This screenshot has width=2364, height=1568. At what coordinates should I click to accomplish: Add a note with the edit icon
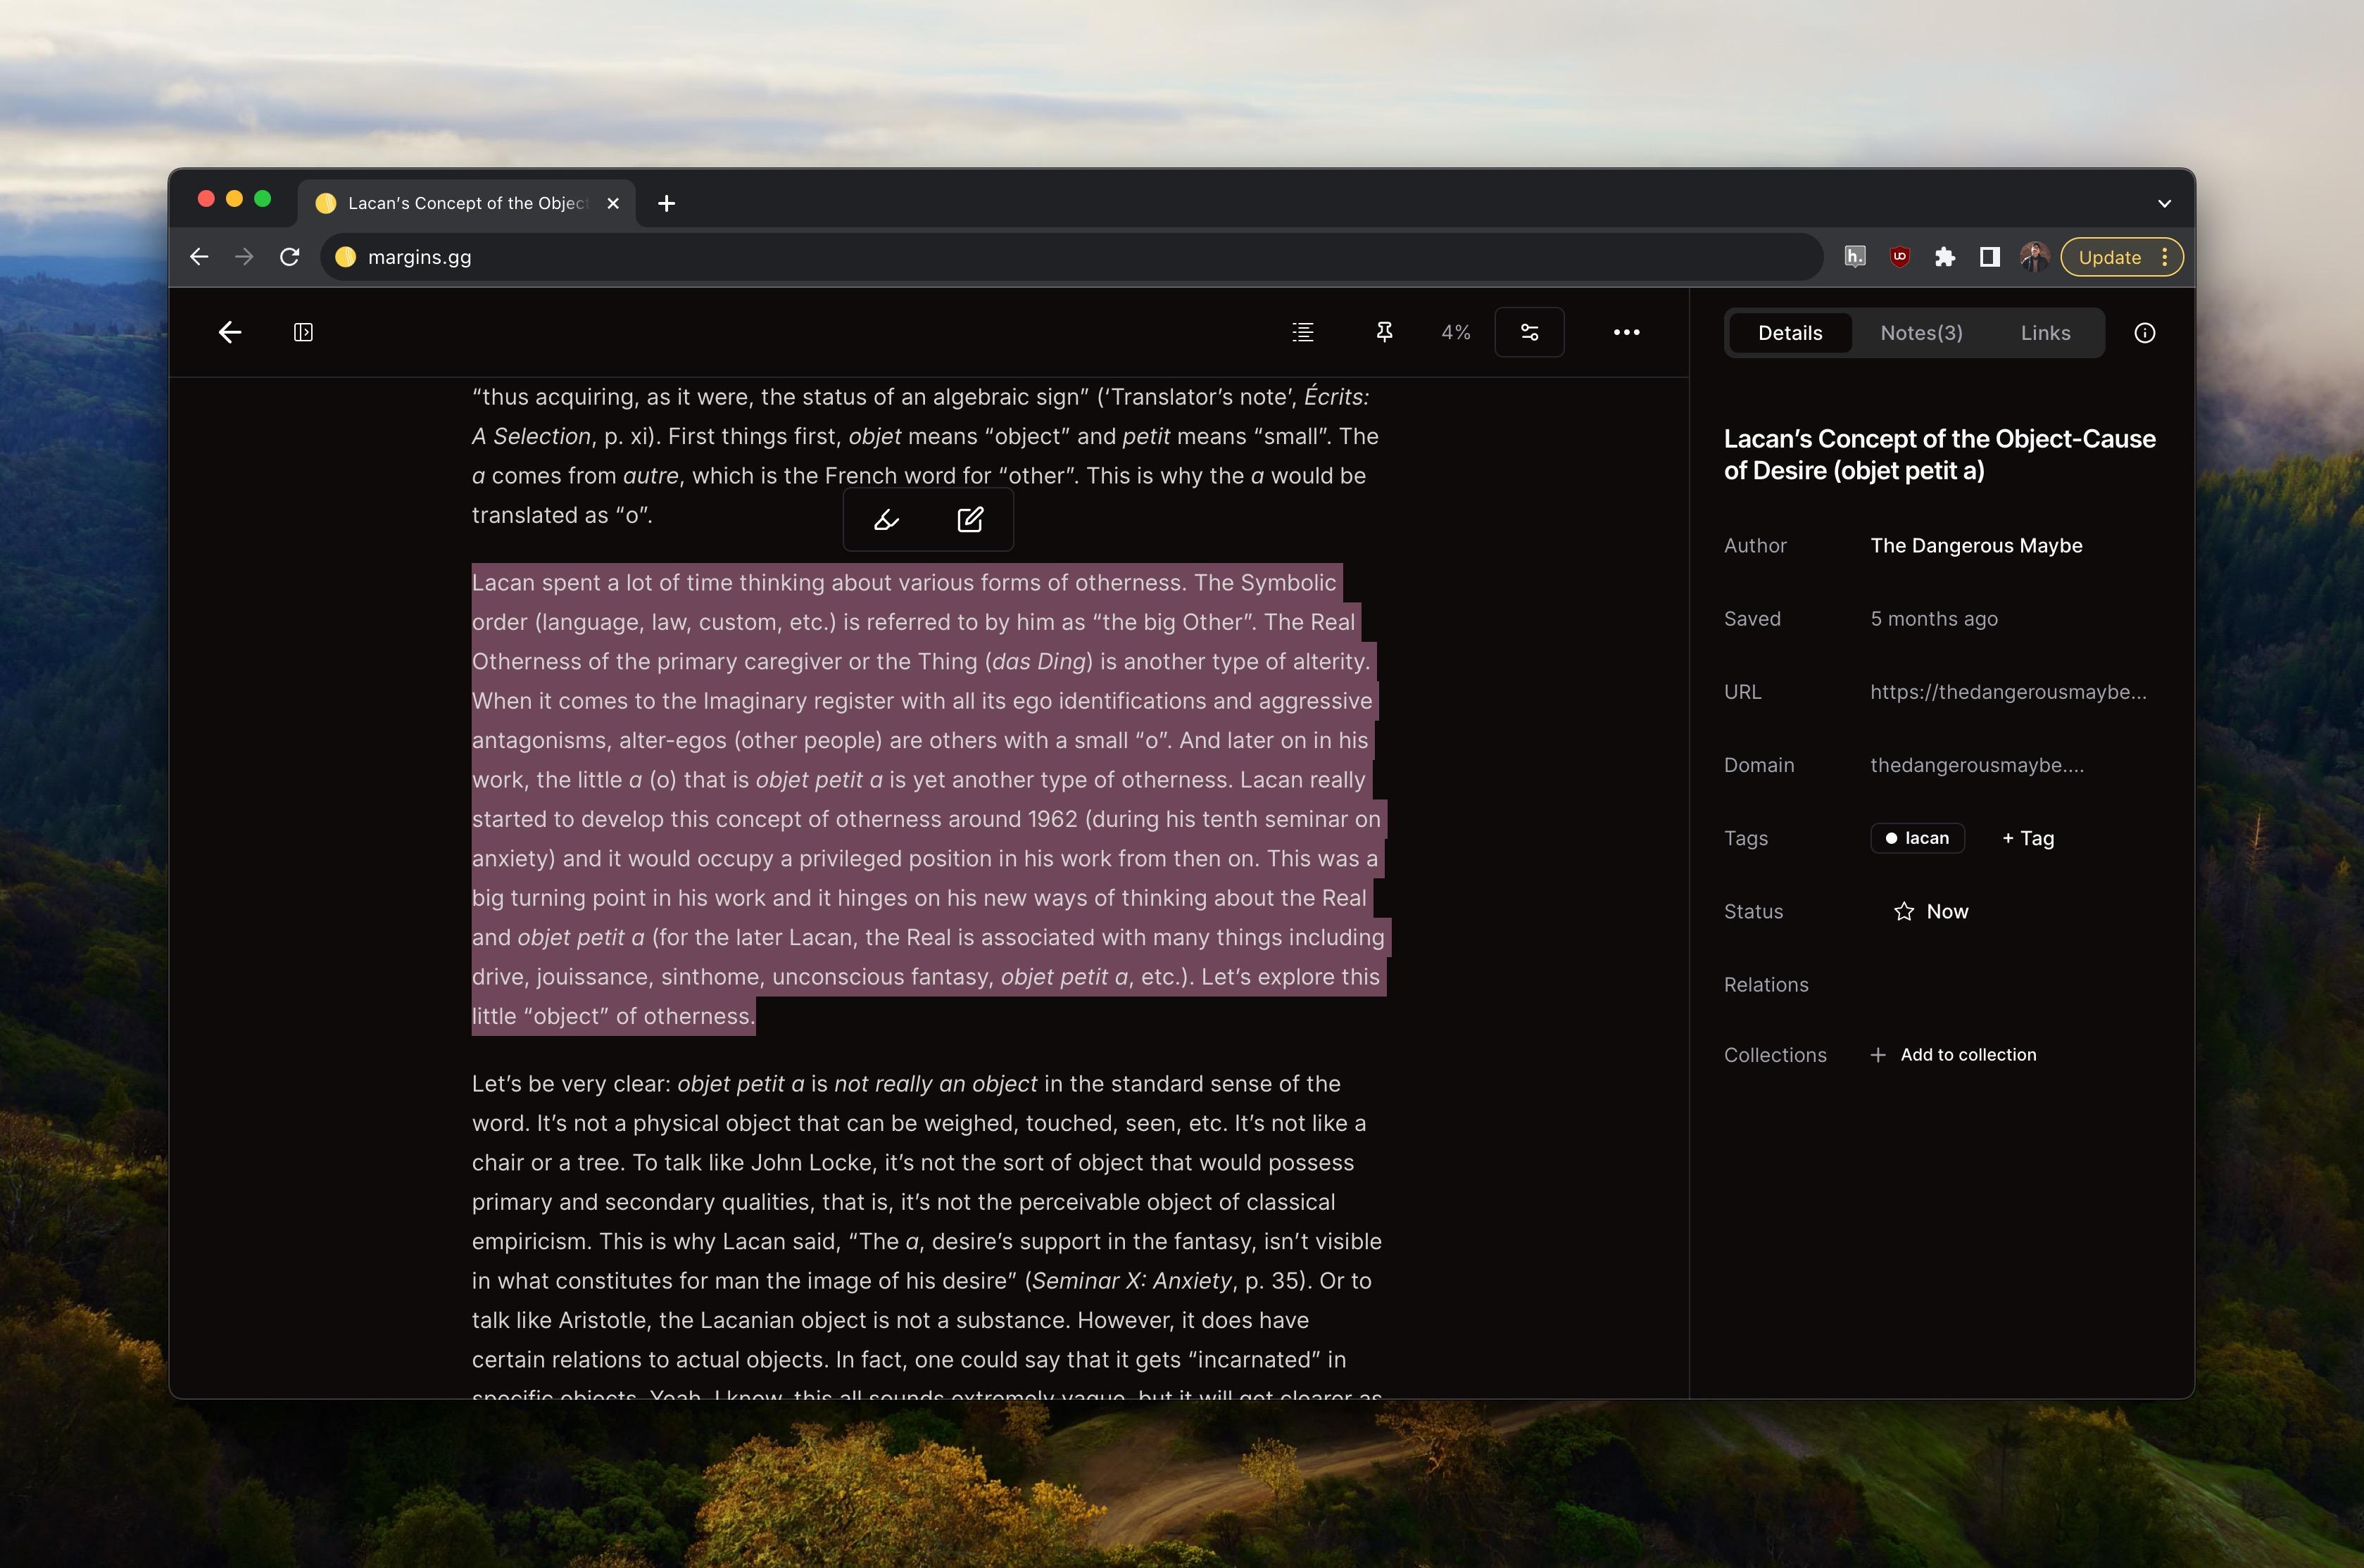click(x=970, y=520)
